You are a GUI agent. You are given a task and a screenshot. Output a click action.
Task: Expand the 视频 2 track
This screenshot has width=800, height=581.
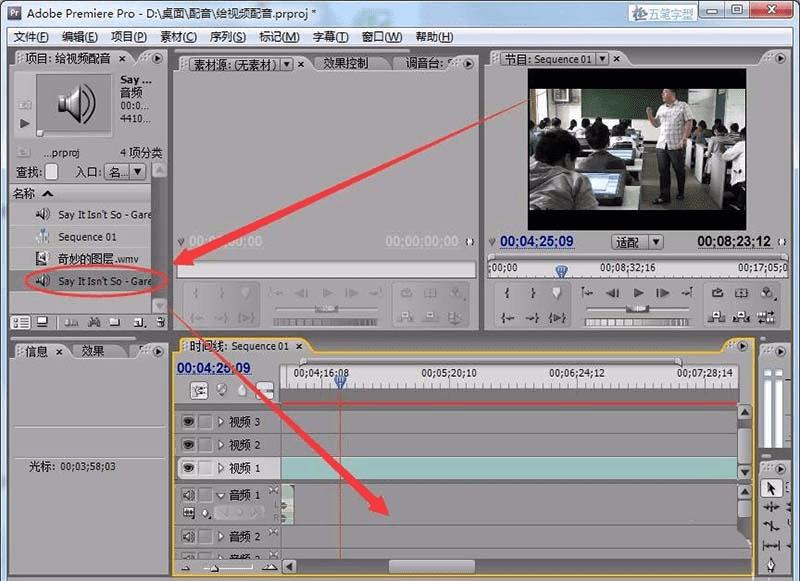pyautogui.click(x=221, y=445)
